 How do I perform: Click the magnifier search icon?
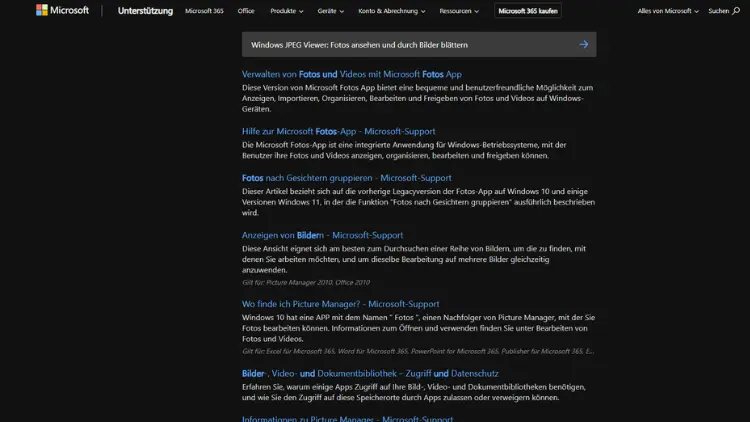[x=737, y=11]
